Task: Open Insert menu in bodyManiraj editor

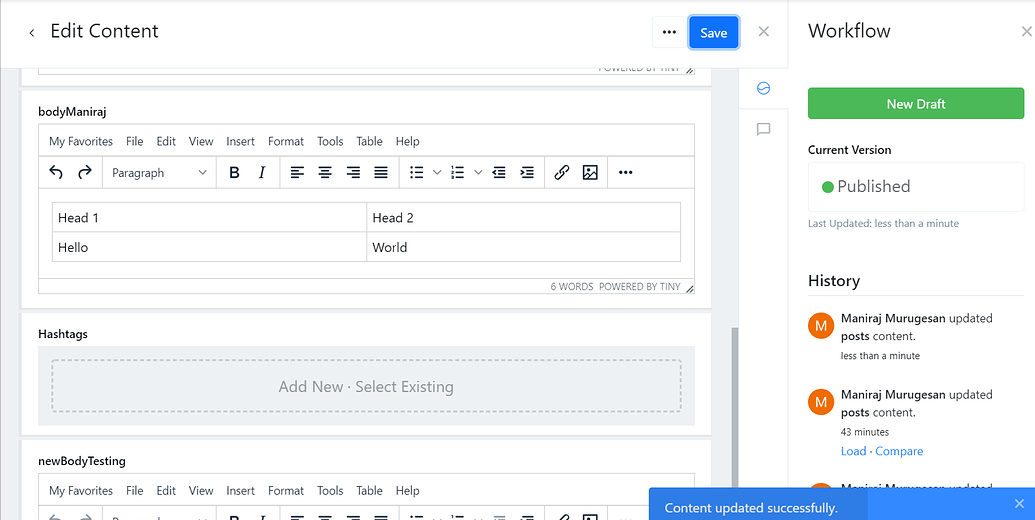Action: coord(240,141)
